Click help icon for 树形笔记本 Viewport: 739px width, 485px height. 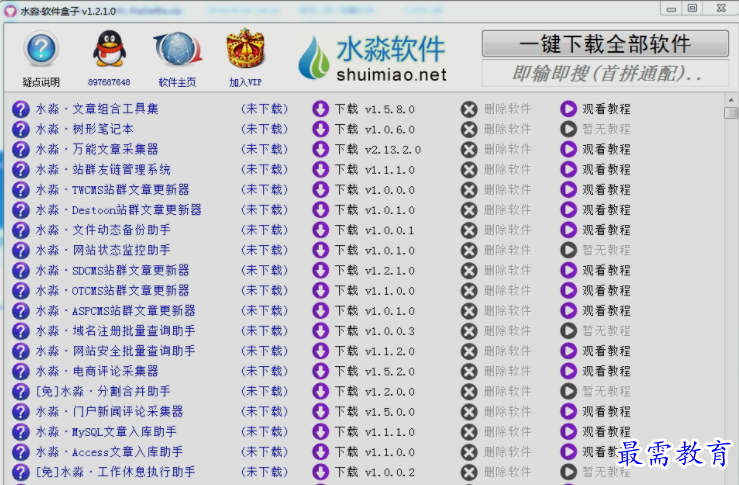pyautogui.click(x=21, y=129)
